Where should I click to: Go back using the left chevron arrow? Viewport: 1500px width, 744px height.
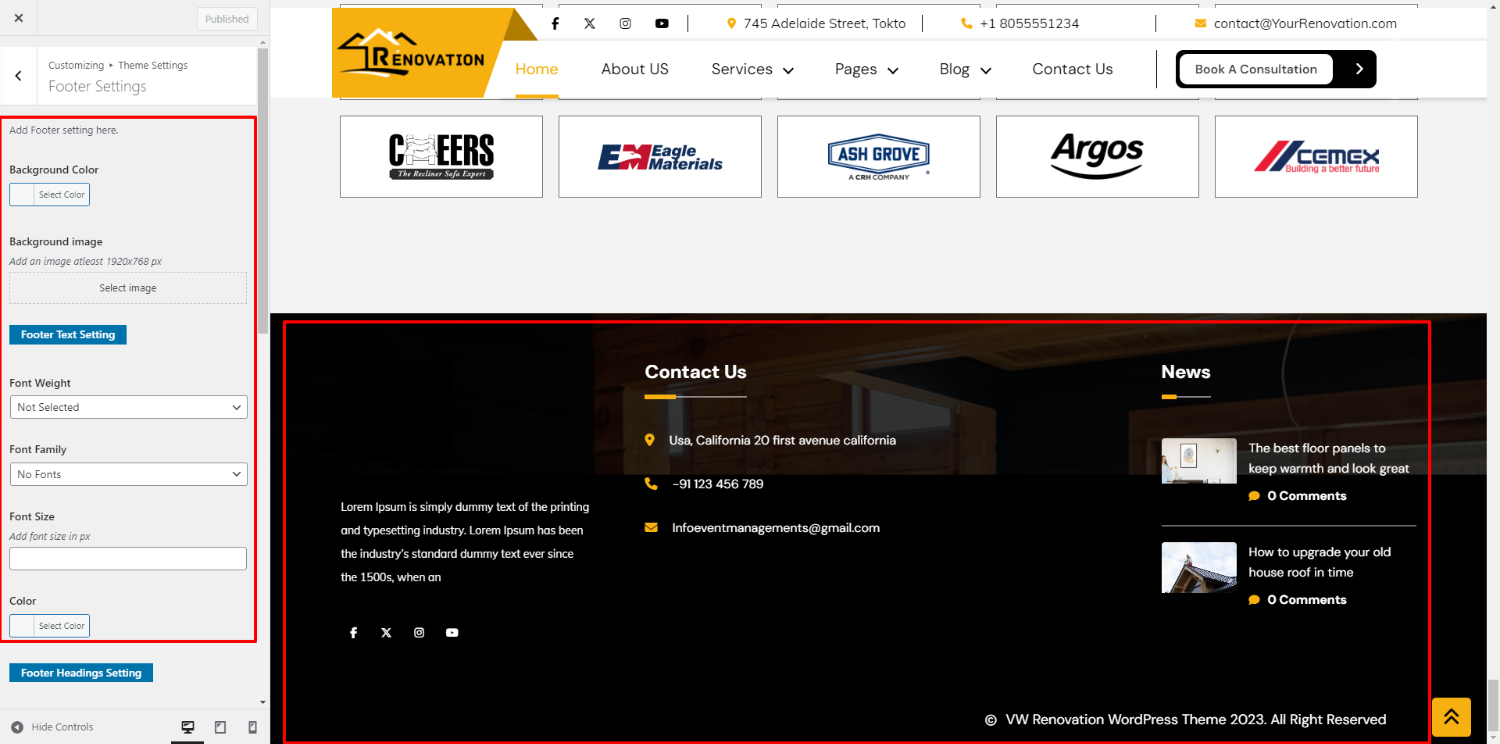19,76
